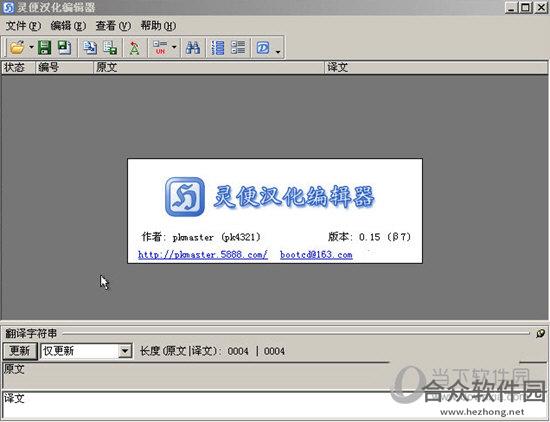Click the 译文 column header
Image resolution: width=550 pixels, height=422 pixels.
point(436,67)
